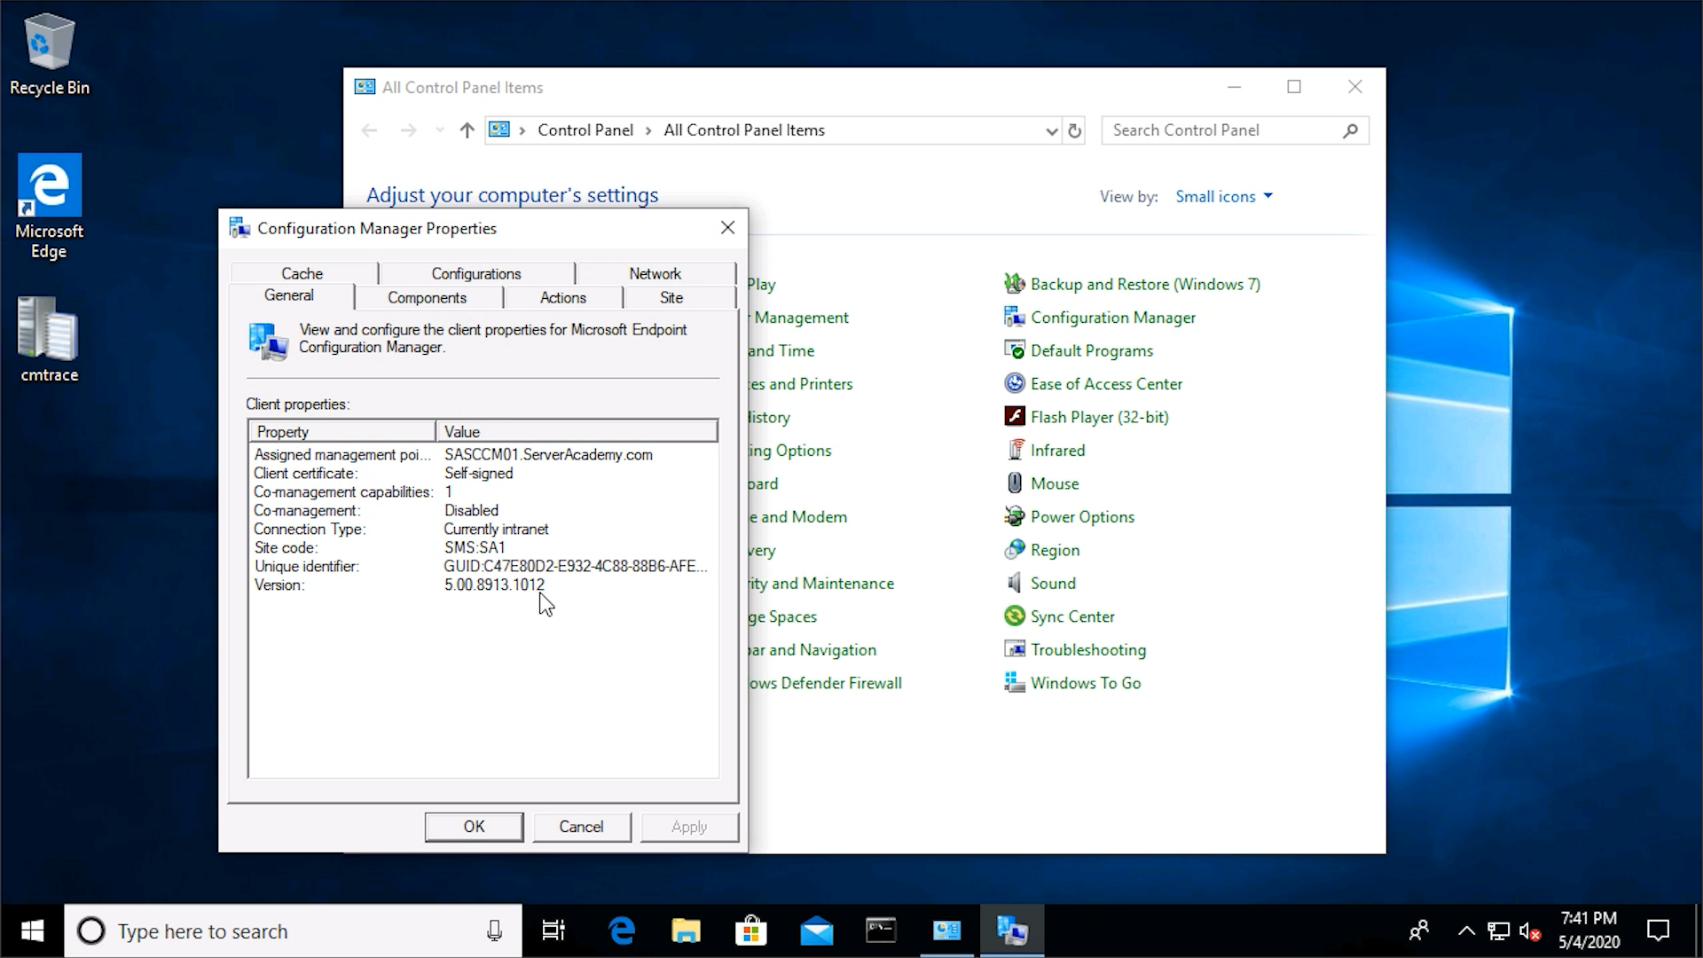Click the Windows Start button
This screenshot has height=958, width=1703.
point(32,931)
